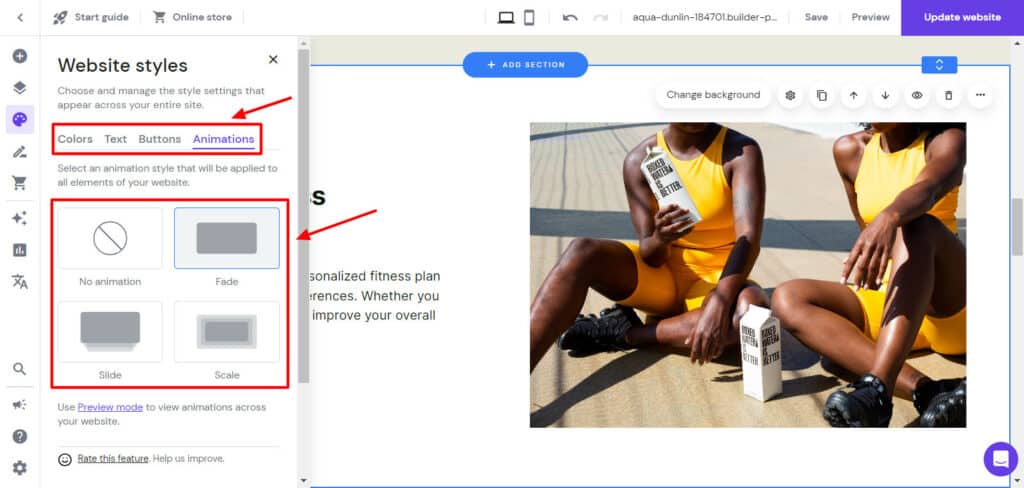The height and width of the screenshot is (488, 1024).
Task: Open the language translation icon
Action: tap(19, 281)
